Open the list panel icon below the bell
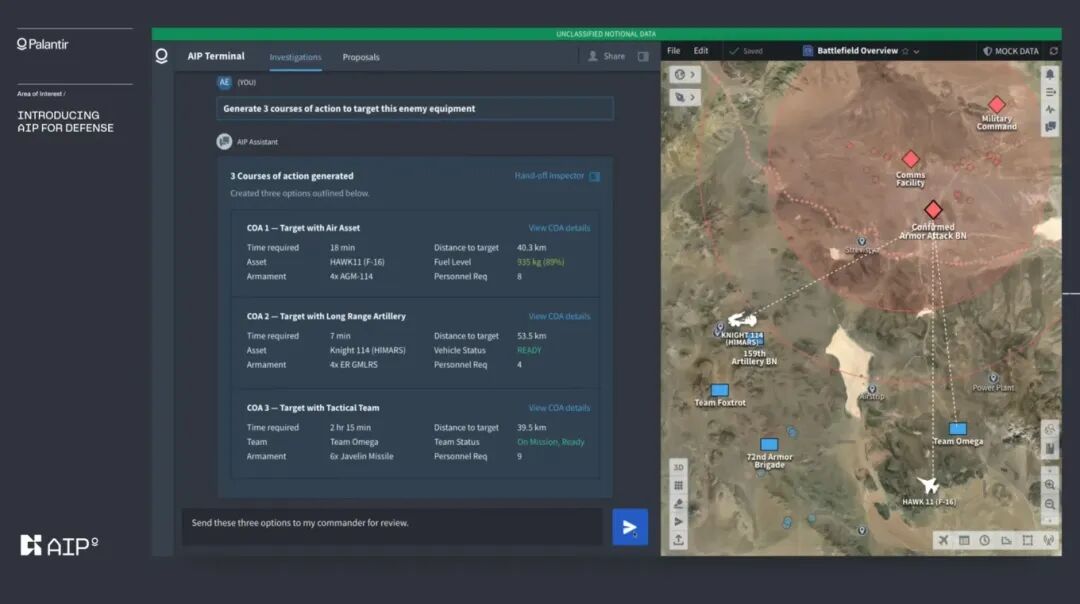The image size is (1080, 604). (x=1050, y=92)
